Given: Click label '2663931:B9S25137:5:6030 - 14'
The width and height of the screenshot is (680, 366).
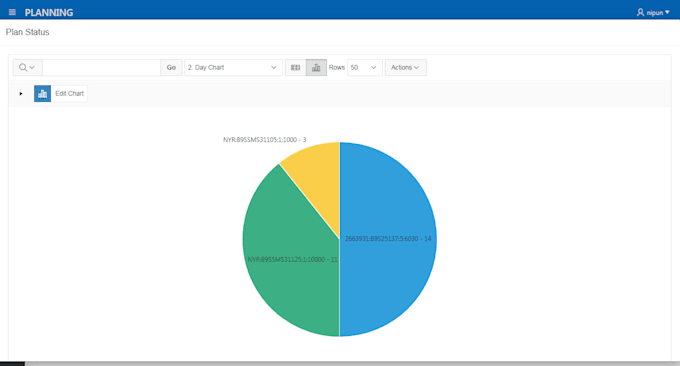Looking at the screenshot, I should point(388,239).
